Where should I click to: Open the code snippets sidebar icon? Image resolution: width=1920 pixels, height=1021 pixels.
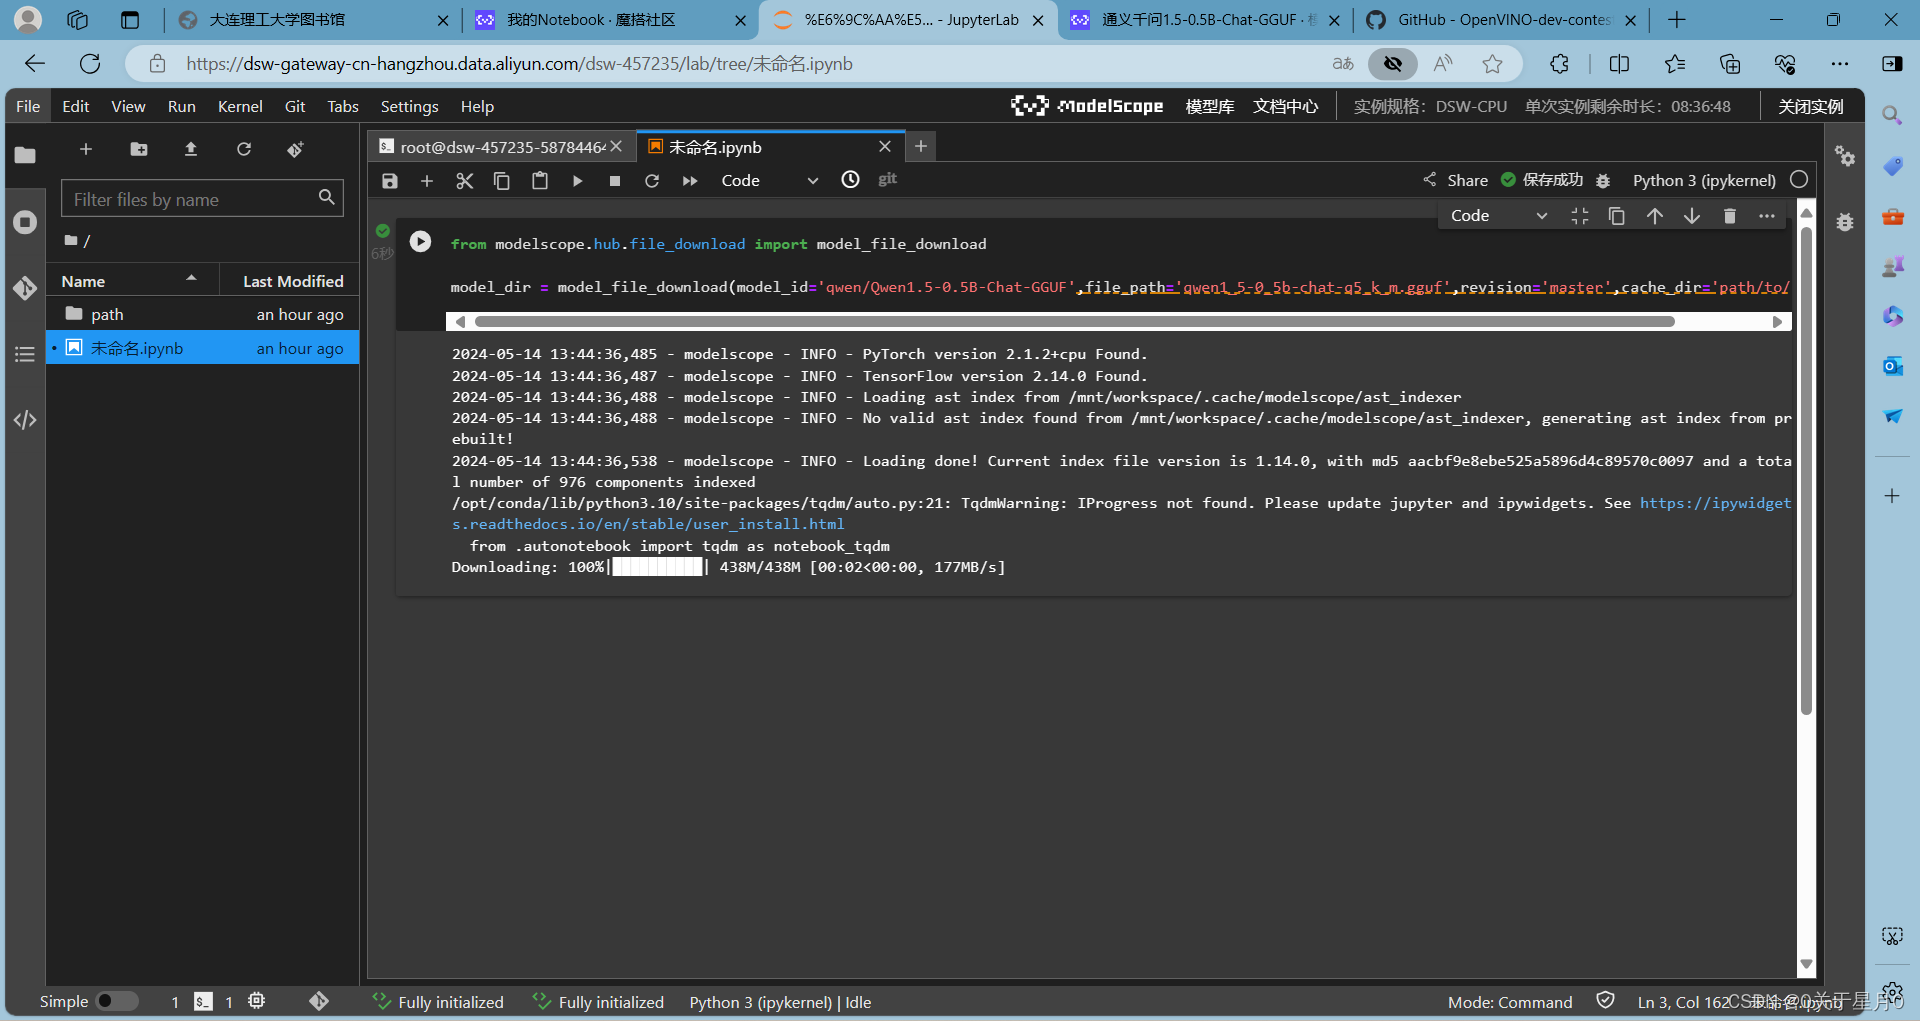coord(25,420)
